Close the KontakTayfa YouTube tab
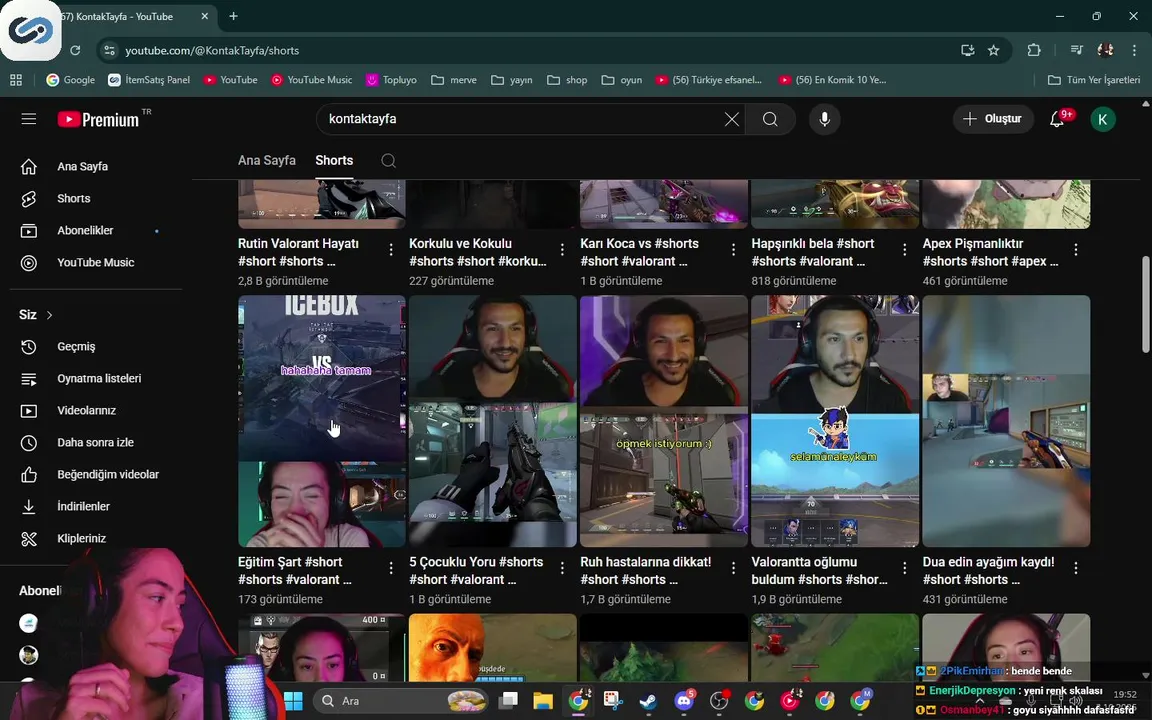Screen dimensions: 1152x720 (205, 16)
